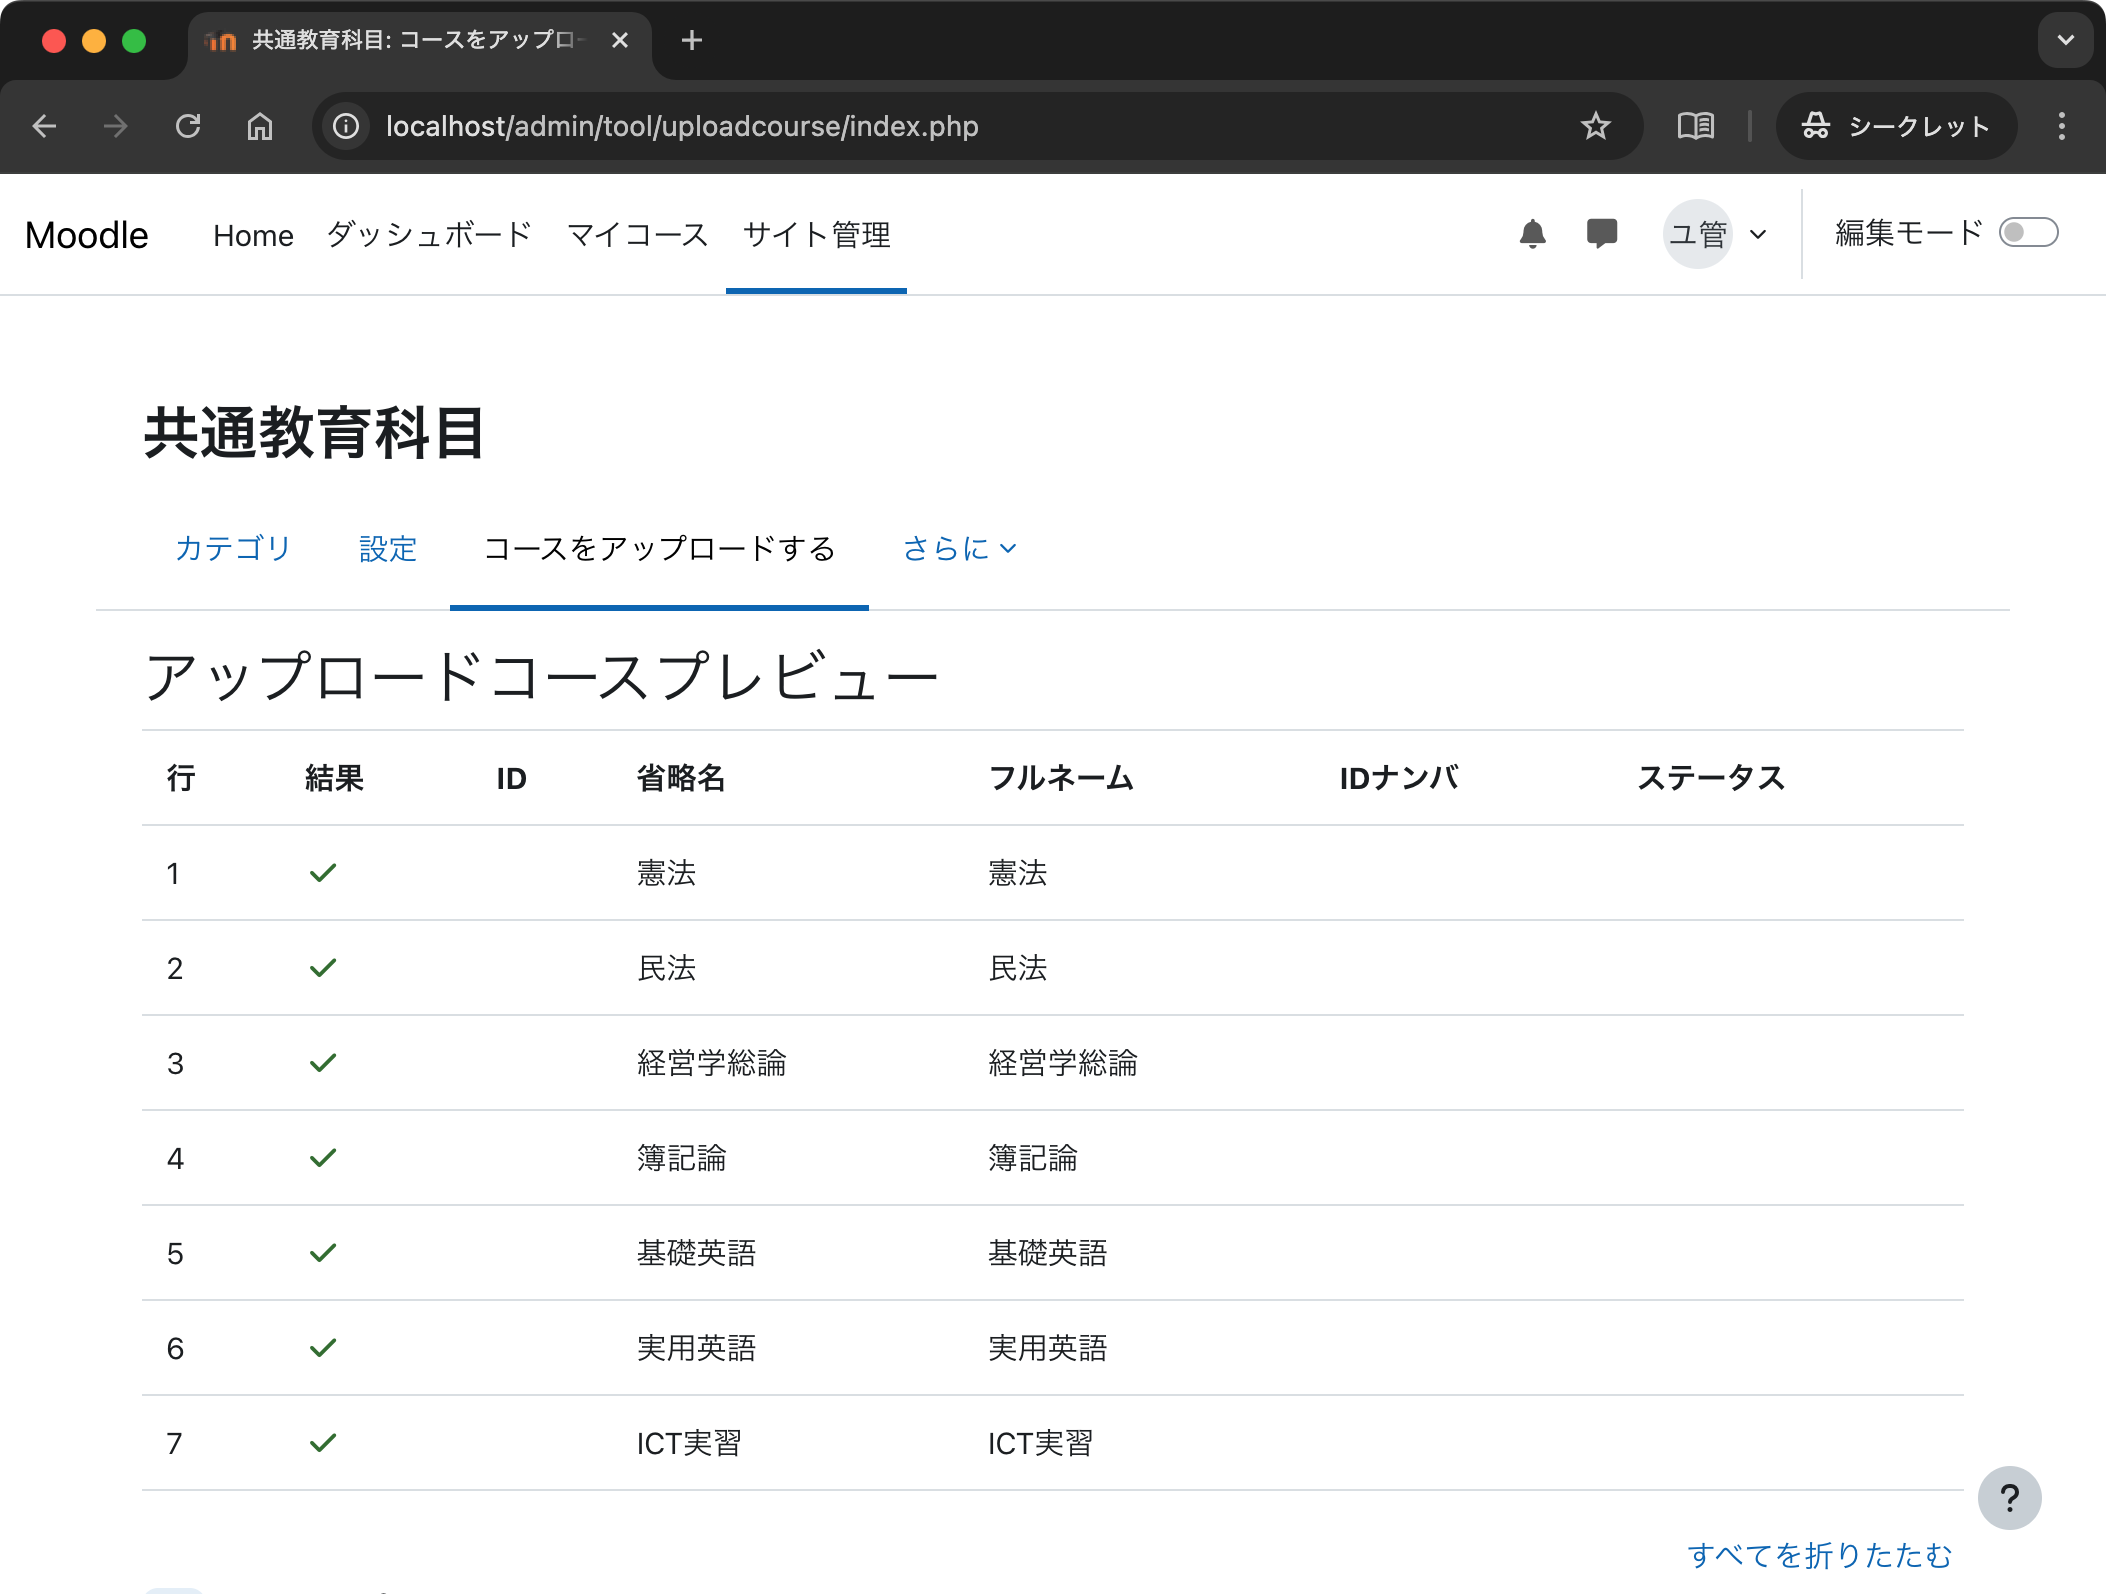
Task: Expand the さらに dropdown
Action: pyautogui.click(x=957, y=548)
